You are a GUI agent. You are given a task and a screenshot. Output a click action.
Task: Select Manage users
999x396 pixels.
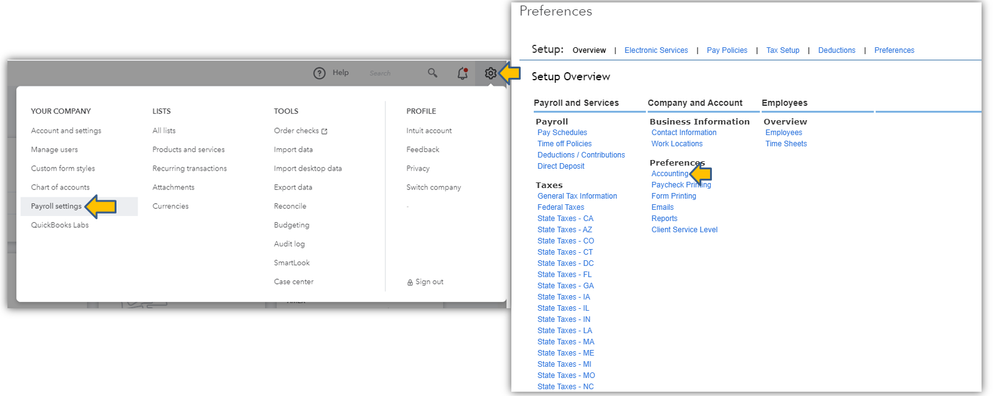pyautogui.click(x=54, y=150)
